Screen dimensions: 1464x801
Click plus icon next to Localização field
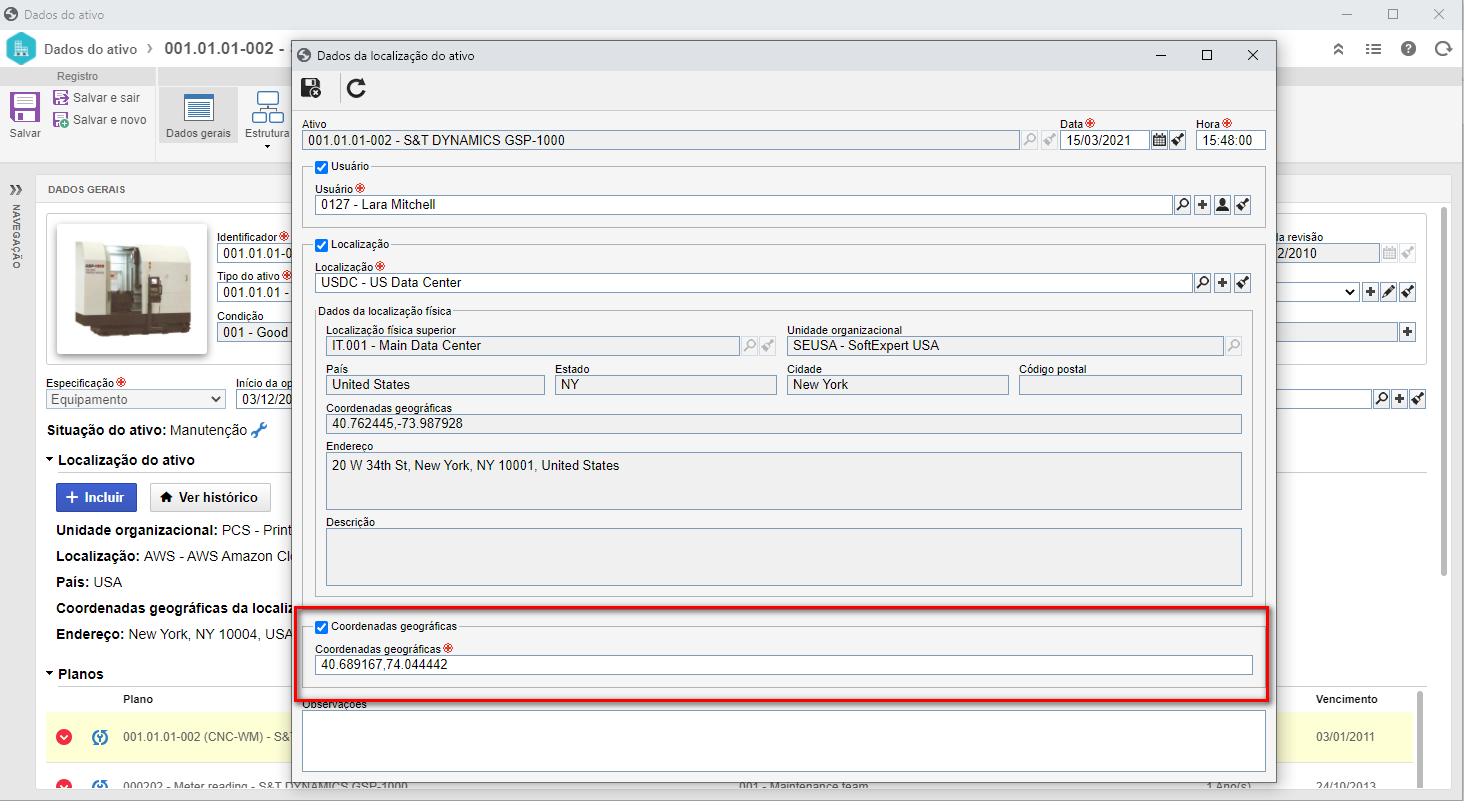click(x=1222, y=283)
